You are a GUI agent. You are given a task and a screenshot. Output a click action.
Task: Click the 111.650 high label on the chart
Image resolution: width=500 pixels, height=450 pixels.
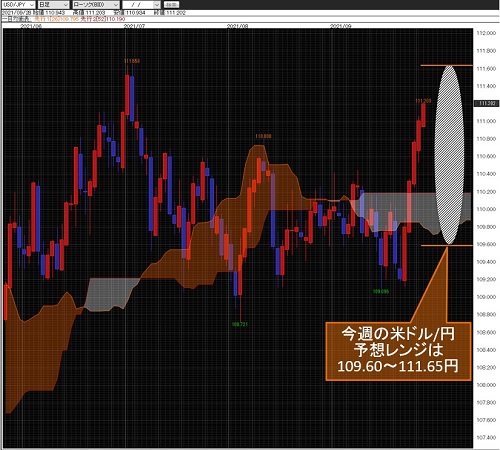tap(132, 61)
